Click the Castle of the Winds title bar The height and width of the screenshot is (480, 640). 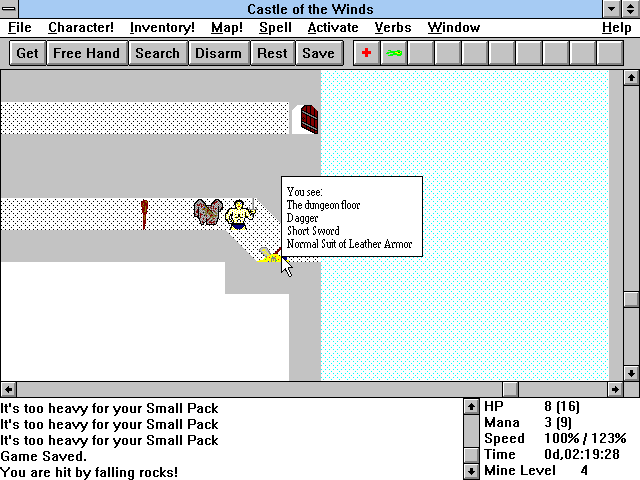(310, 9)
